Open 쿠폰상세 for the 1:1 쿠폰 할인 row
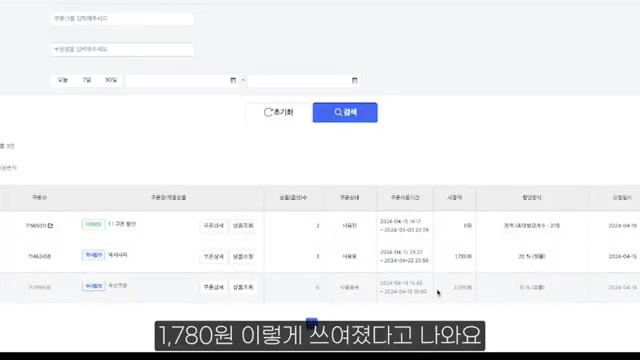640x360 pixels. pyautogui.click(x=213, y=226)
